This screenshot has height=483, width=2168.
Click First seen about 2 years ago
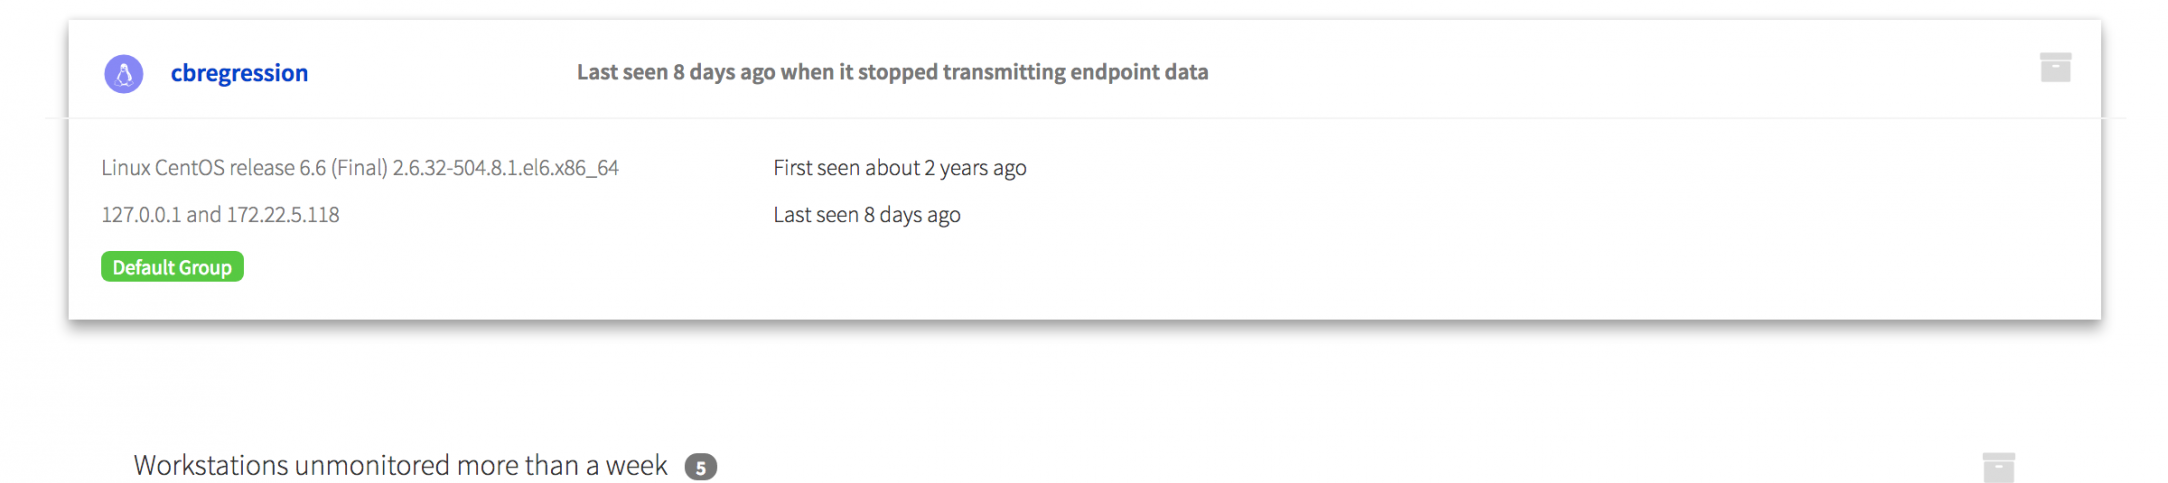pyautogui.click(x=899, y=168)
